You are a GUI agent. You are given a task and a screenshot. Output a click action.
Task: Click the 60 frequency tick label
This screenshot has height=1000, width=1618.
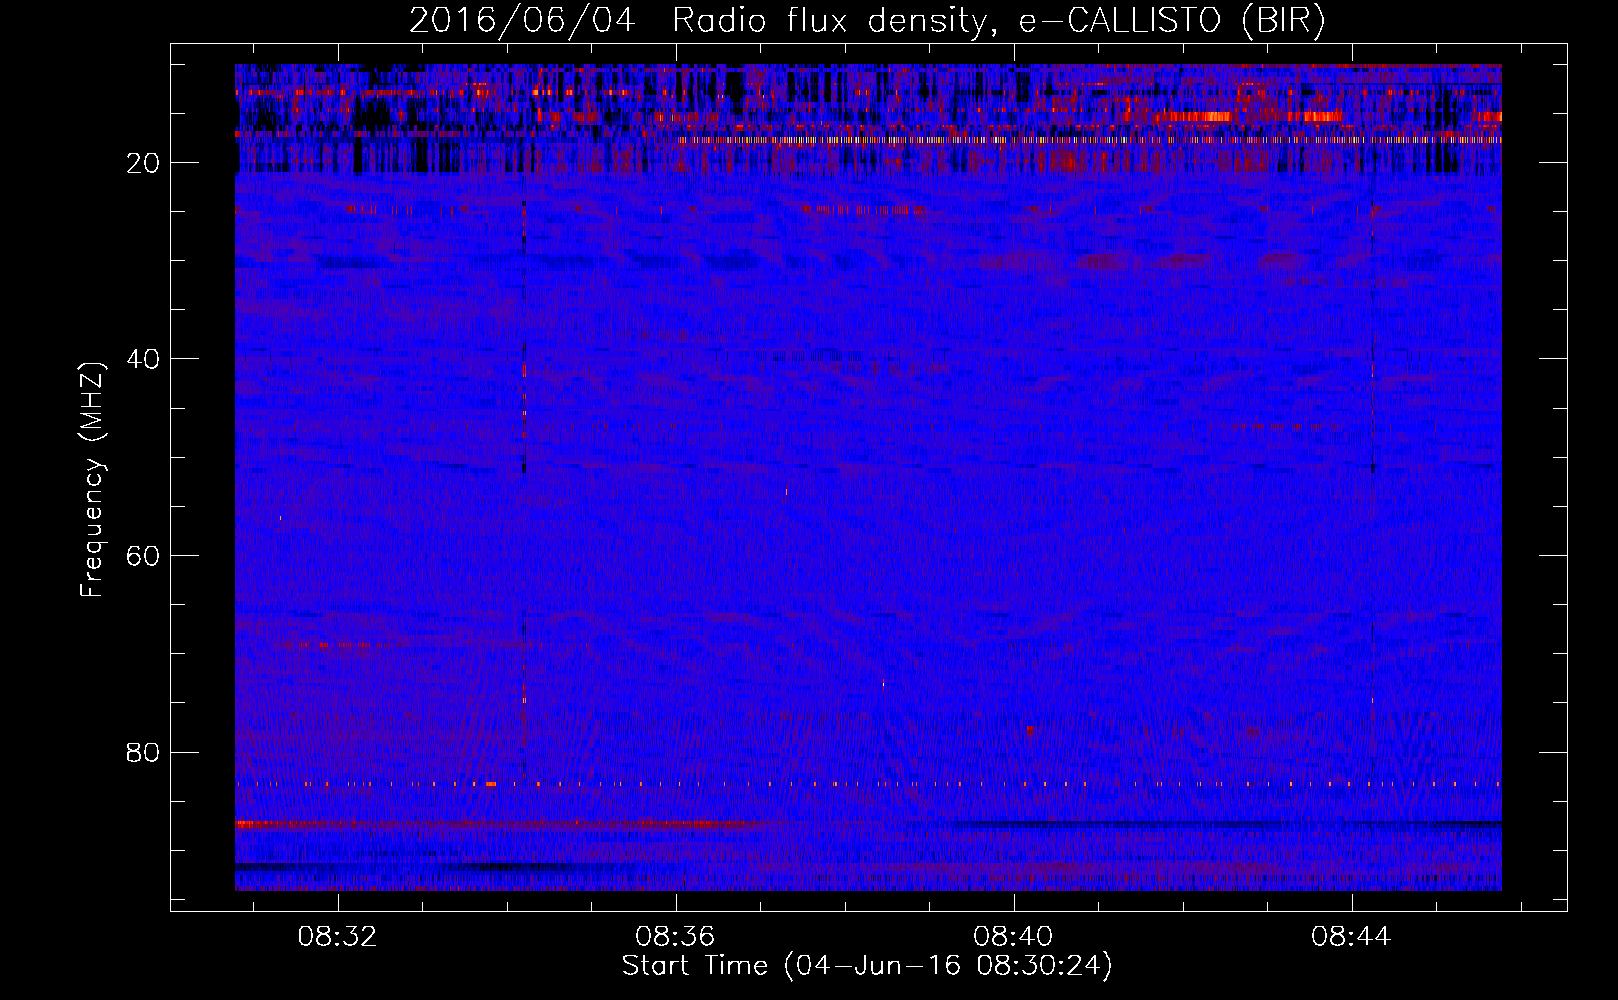pyautogui.click(x=143, y=556)
